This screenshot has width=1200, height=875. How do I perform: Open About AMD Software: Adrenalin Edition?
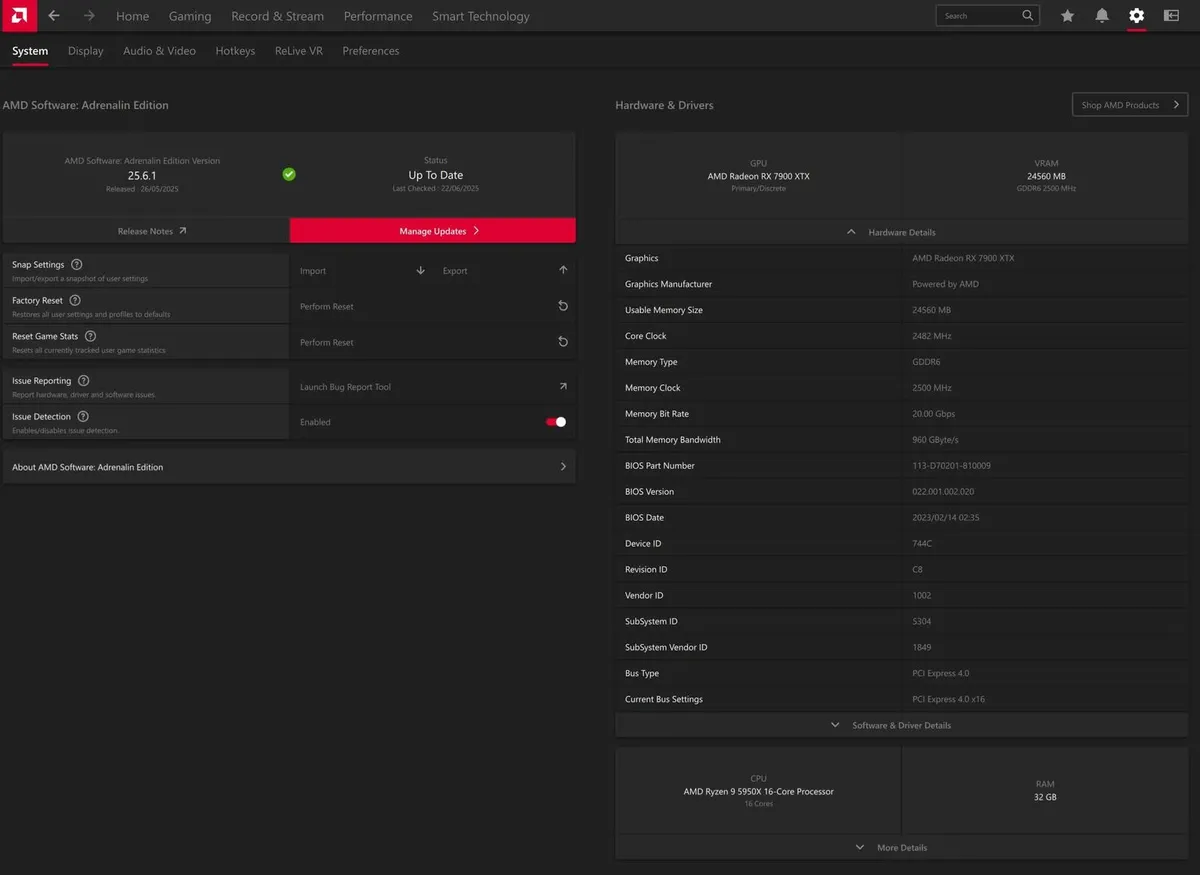point(289,467)
